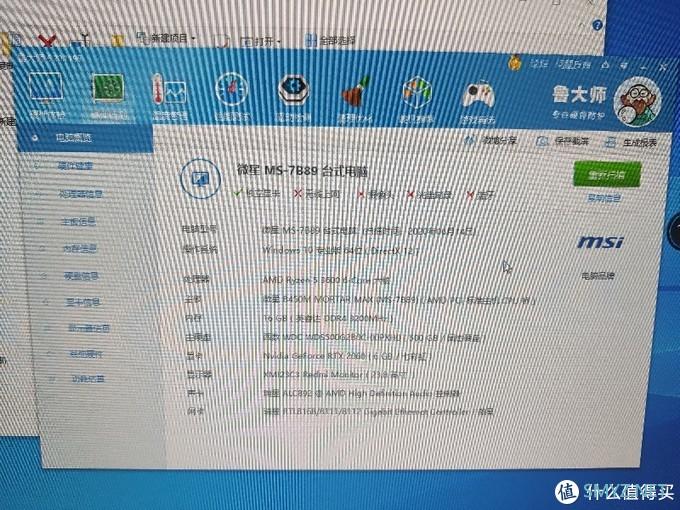Click 全部选择 in Explorer window
Screen dimensions: 680x510
[338, 41]
